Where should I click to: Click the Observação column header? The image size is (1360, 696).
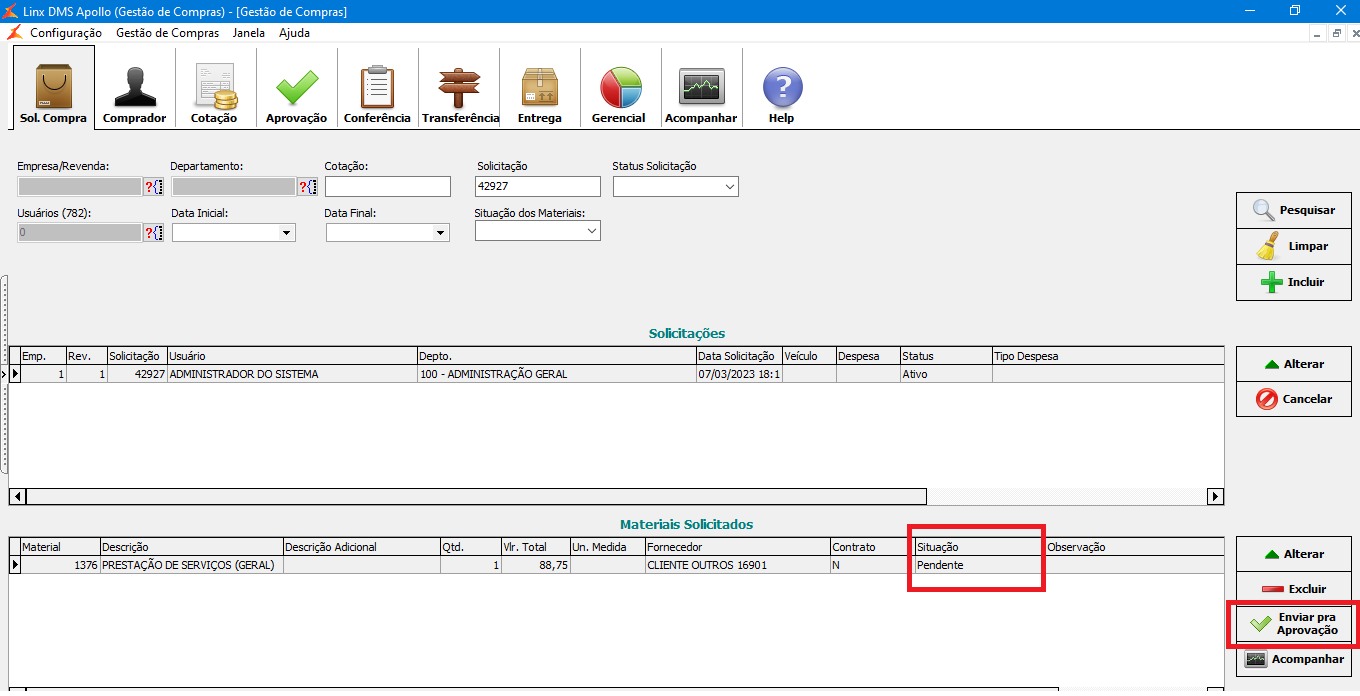(1134, 547)
